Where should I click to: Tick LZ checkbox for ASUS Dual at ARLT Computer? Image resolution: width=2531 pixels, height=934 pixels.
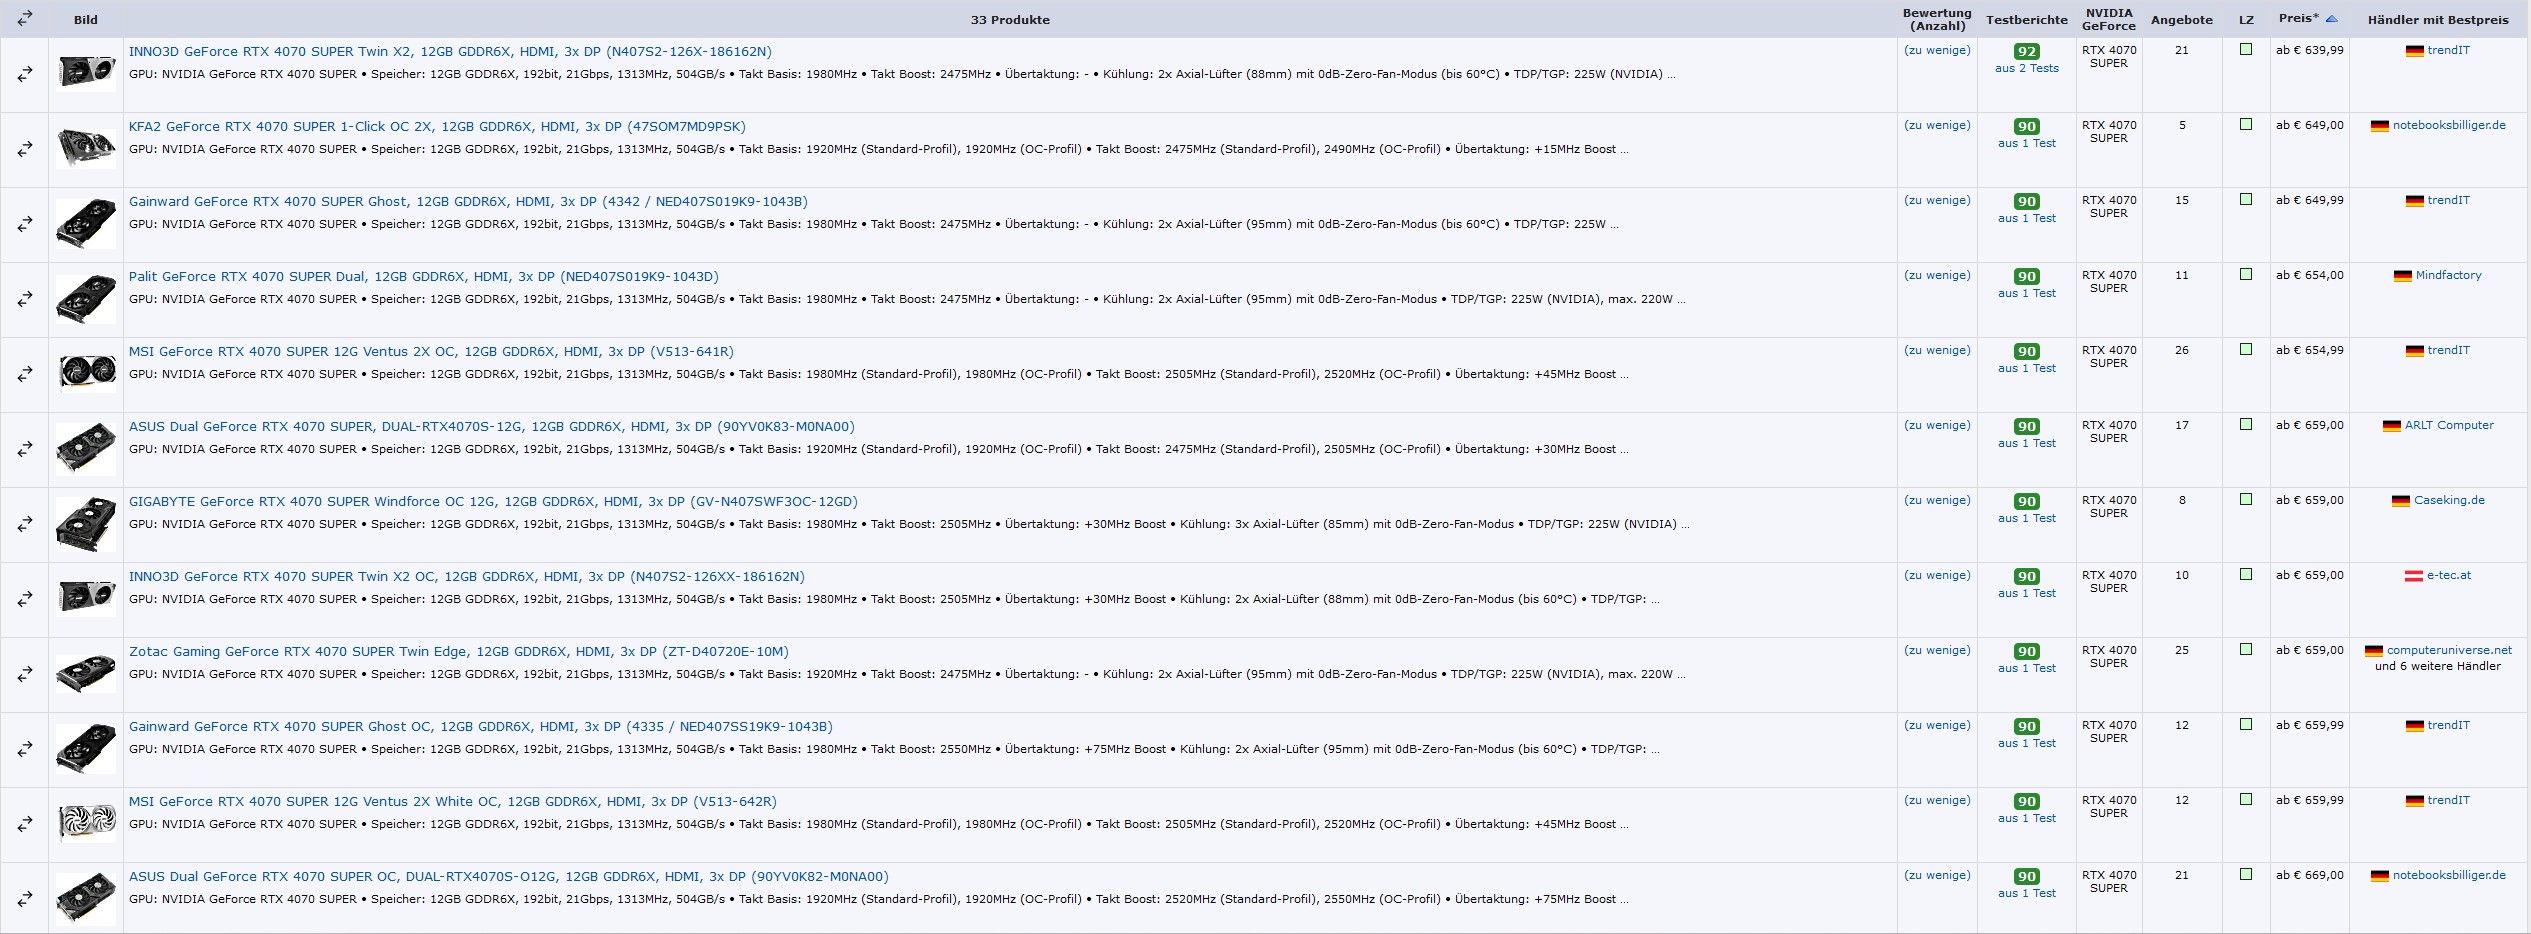(2246, 424)
